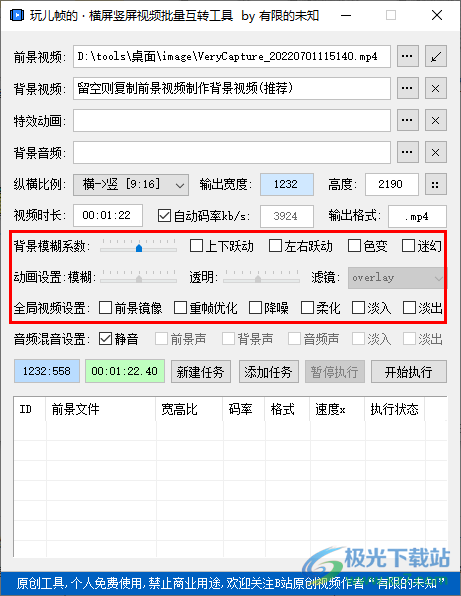Close the application window
The height and width of the screenshot is (596, 461).
[x=437, y=16]
